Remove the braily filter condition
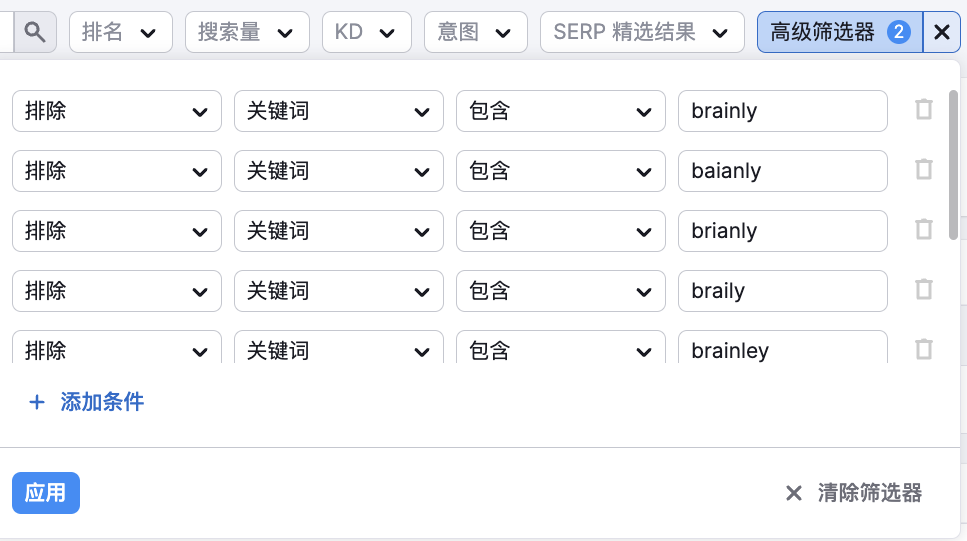This screenshot has height=541, width=967. coord(924,290)
